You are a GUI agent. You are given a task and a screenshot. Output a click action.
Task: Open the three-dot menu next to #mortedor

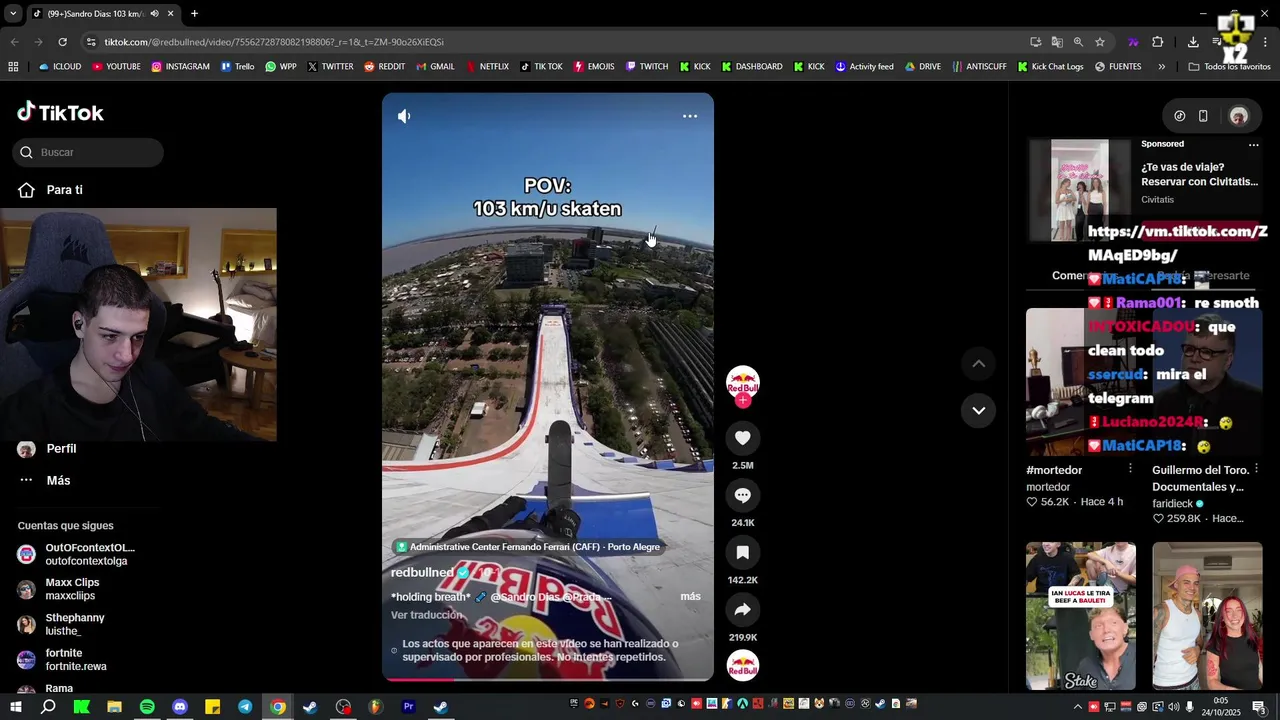[x=1130, y=468]
